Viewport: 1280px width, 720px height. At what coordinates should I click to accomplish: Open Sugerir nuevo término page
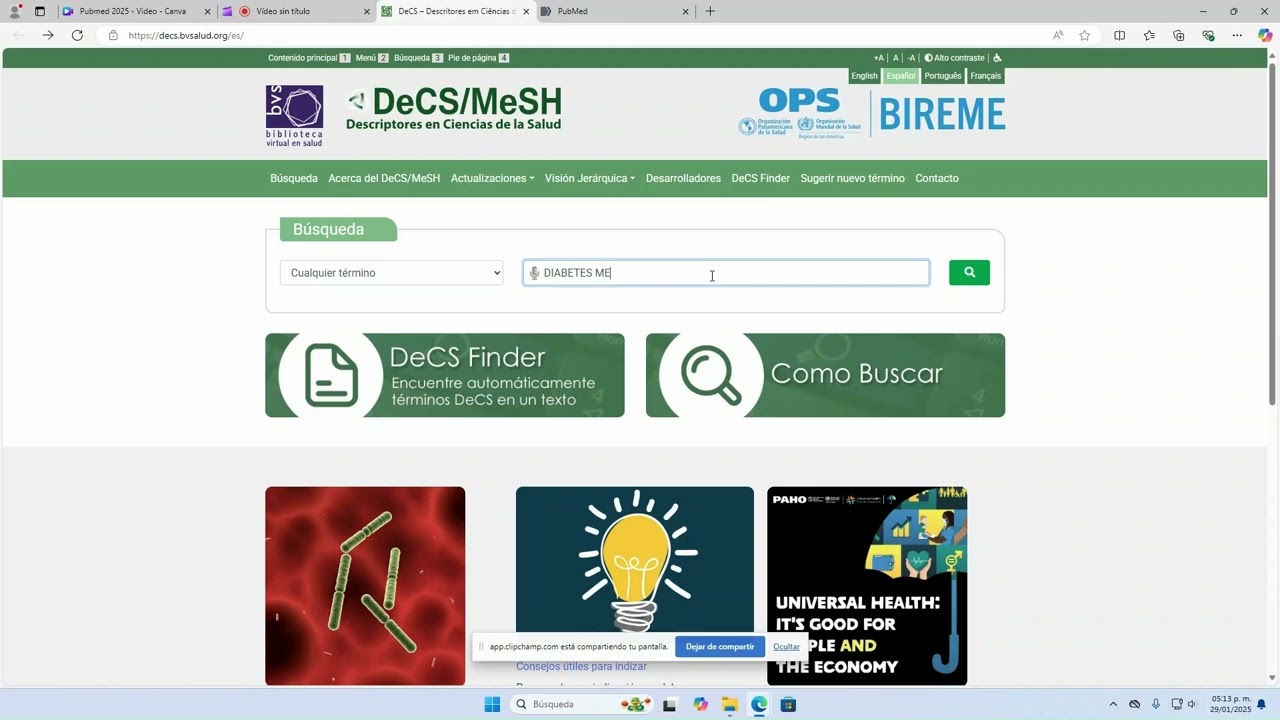[852, 178]
